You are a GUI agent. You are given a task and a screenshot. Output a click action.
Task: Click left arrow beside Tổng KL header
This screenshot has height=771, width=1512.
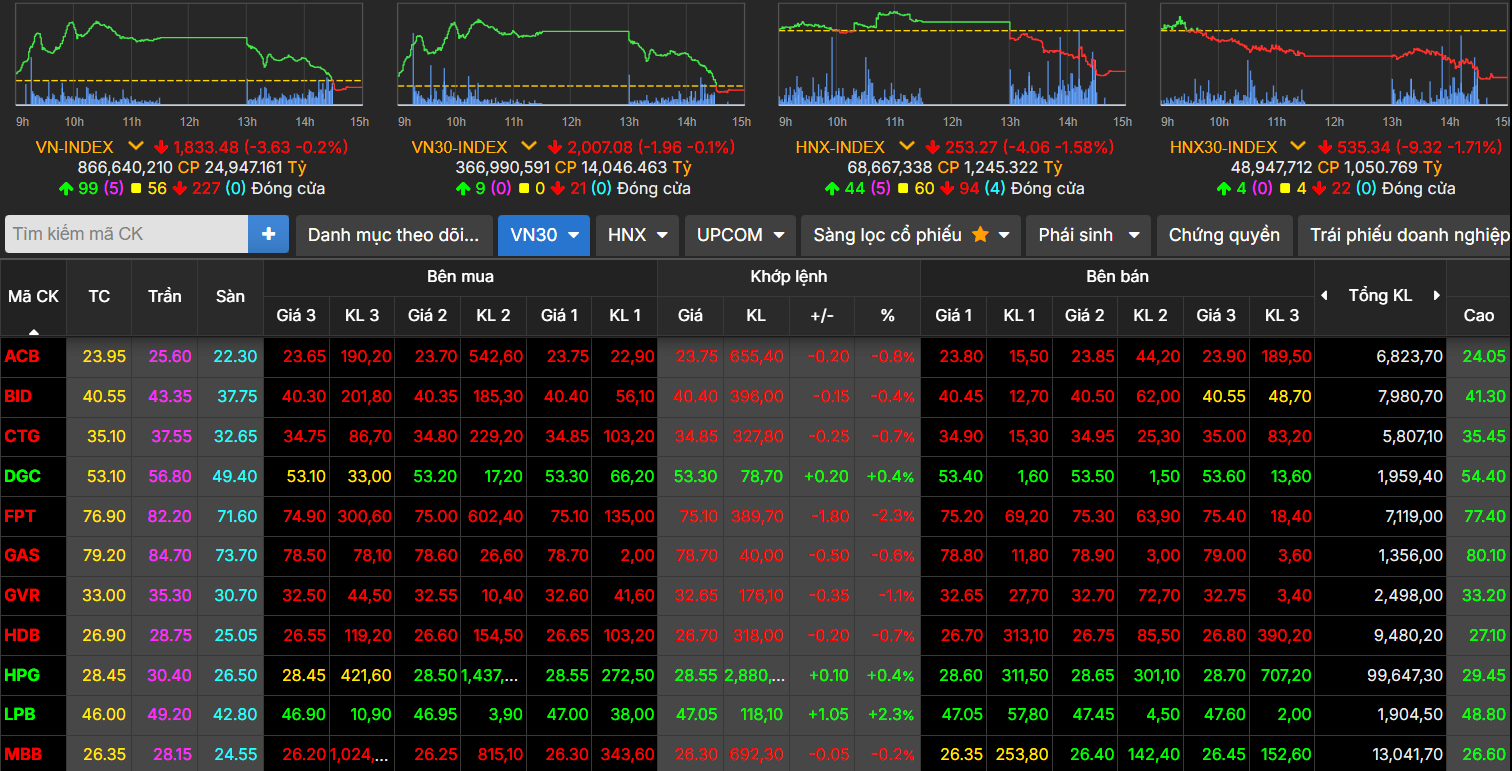(1325, 296)
